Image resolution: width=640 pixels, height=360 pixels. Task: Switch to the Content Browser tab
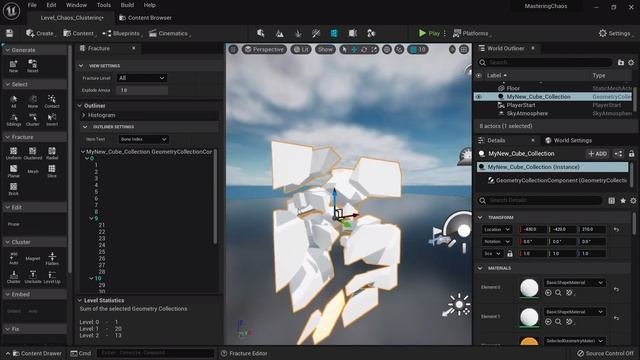[x=145, y=18]
